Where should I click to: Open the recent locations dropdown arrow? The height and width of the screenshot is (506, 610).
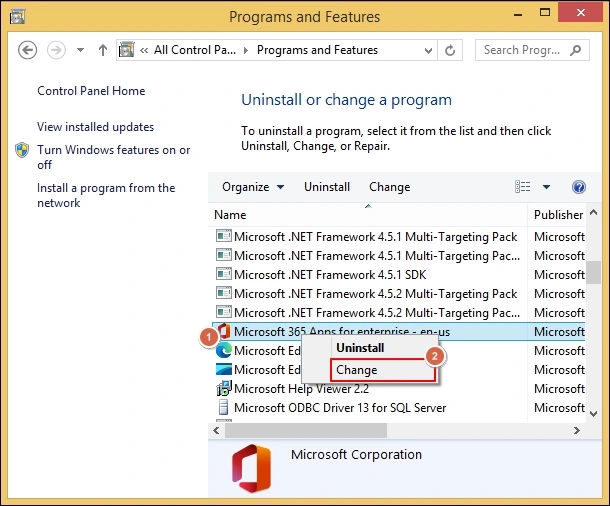(x=81, y=50)
